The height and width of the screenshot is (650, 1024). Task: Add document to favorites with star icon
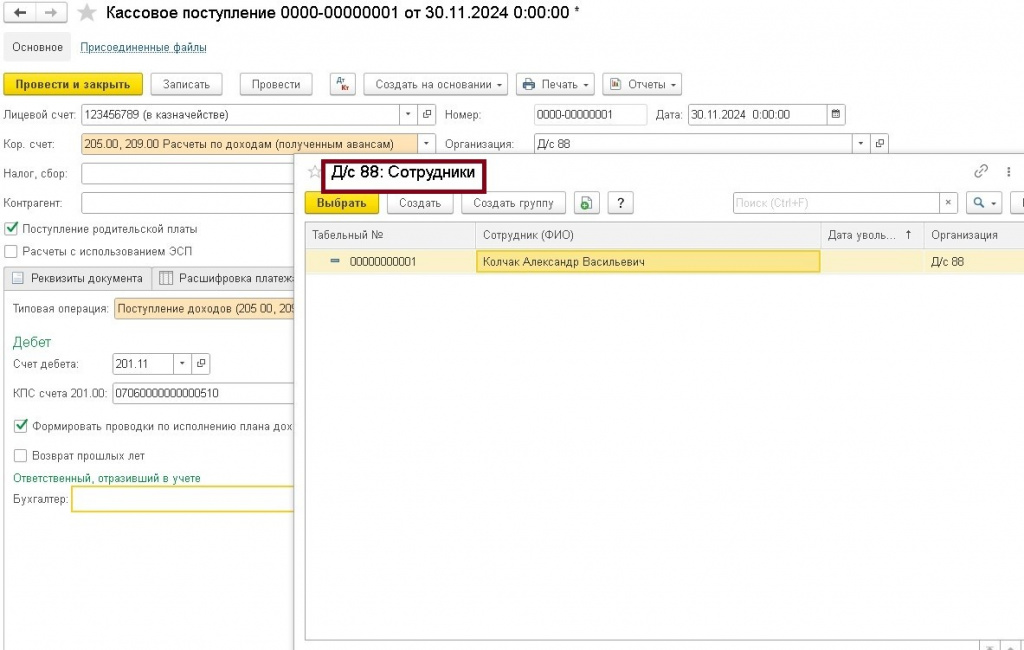click(x=87, y=12)
